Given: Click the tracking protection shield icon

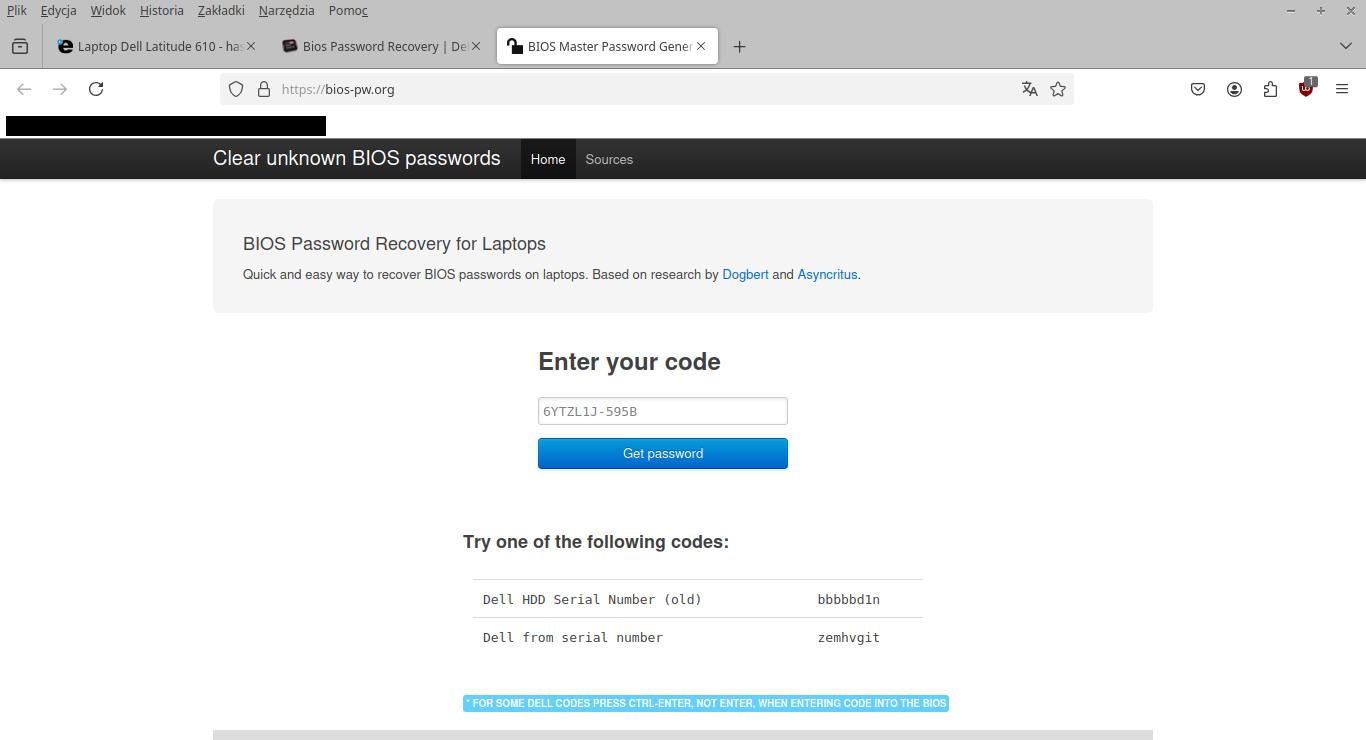Looking at the screenshot, I should pos(236,89).
